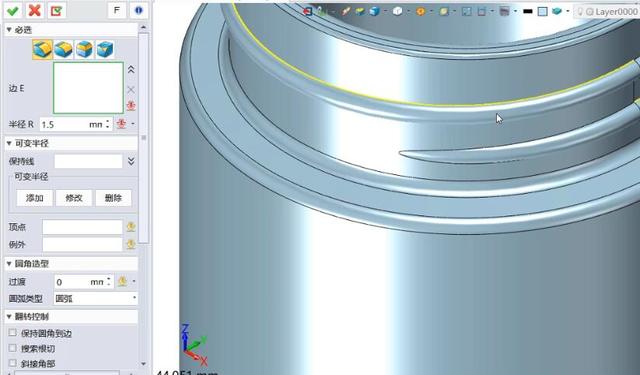The image size is (640, 375).
Task: Toggle the 搜索根切 checkbox
Action: tap(13, 348)
